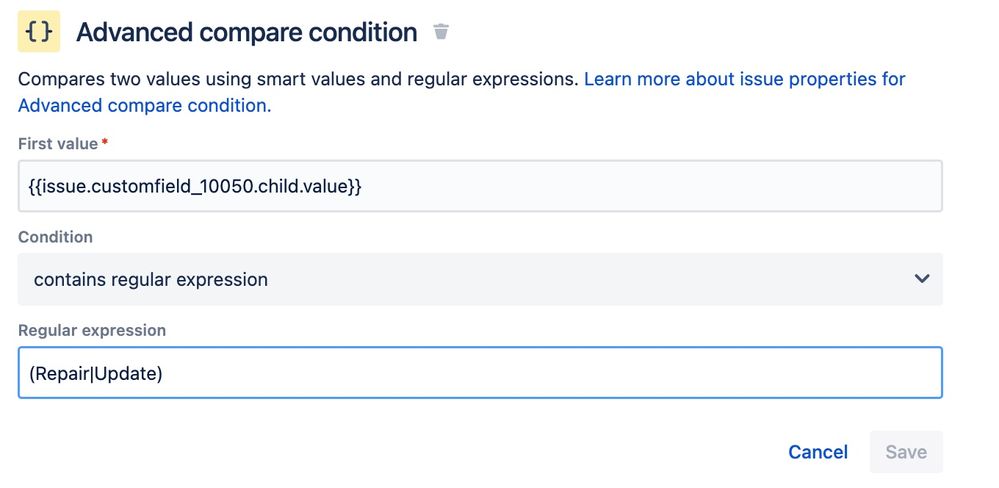Click the "Advanced compare condition" heading
999x488 pixels.
(x=246, y=32)
